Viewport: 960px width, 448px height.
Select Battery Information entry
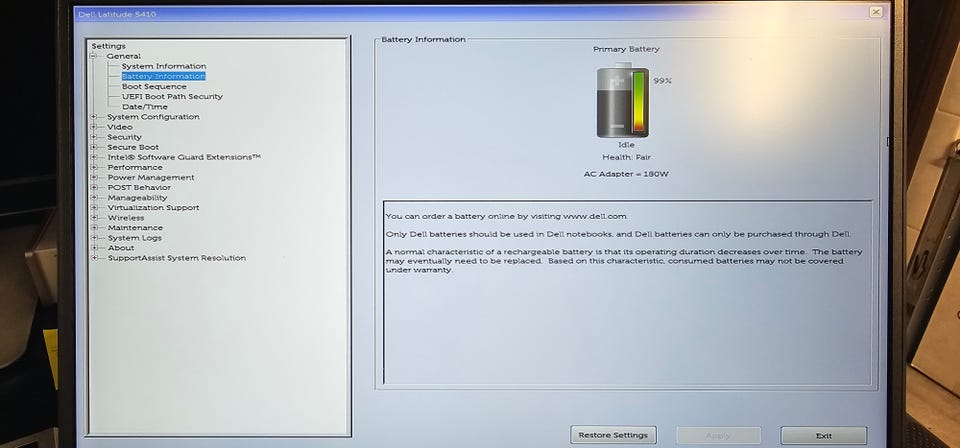(163, 77)
